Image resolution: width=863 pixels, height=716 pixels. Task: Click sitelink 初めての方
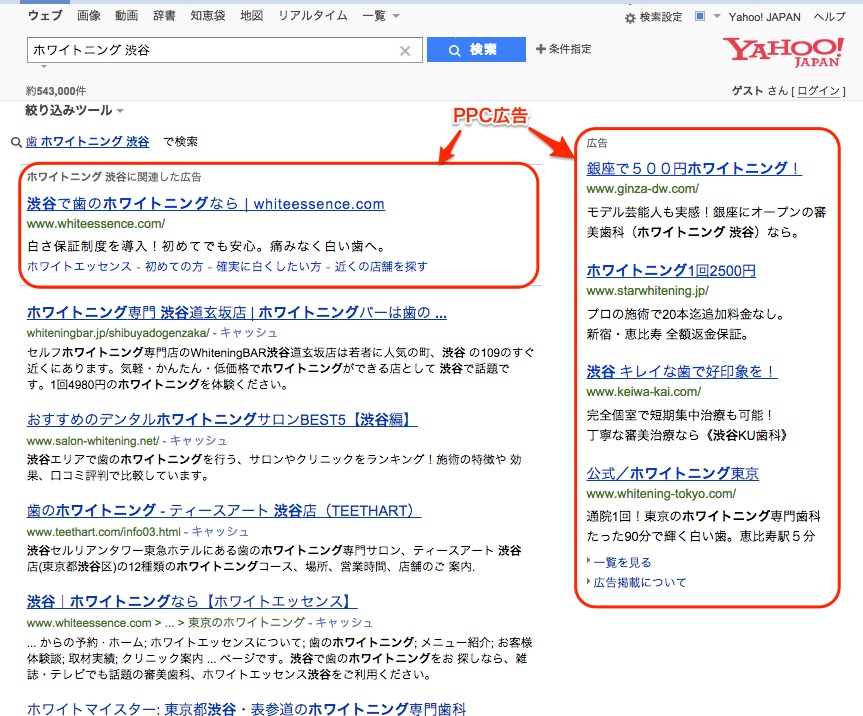click(174, 266)
